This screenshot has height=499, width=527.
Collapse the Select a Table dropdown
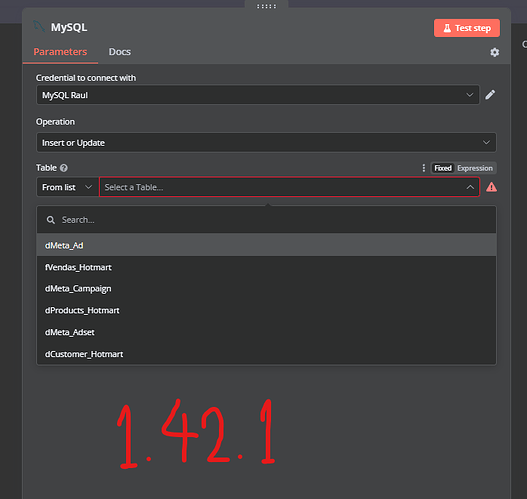tap(470, 187)
